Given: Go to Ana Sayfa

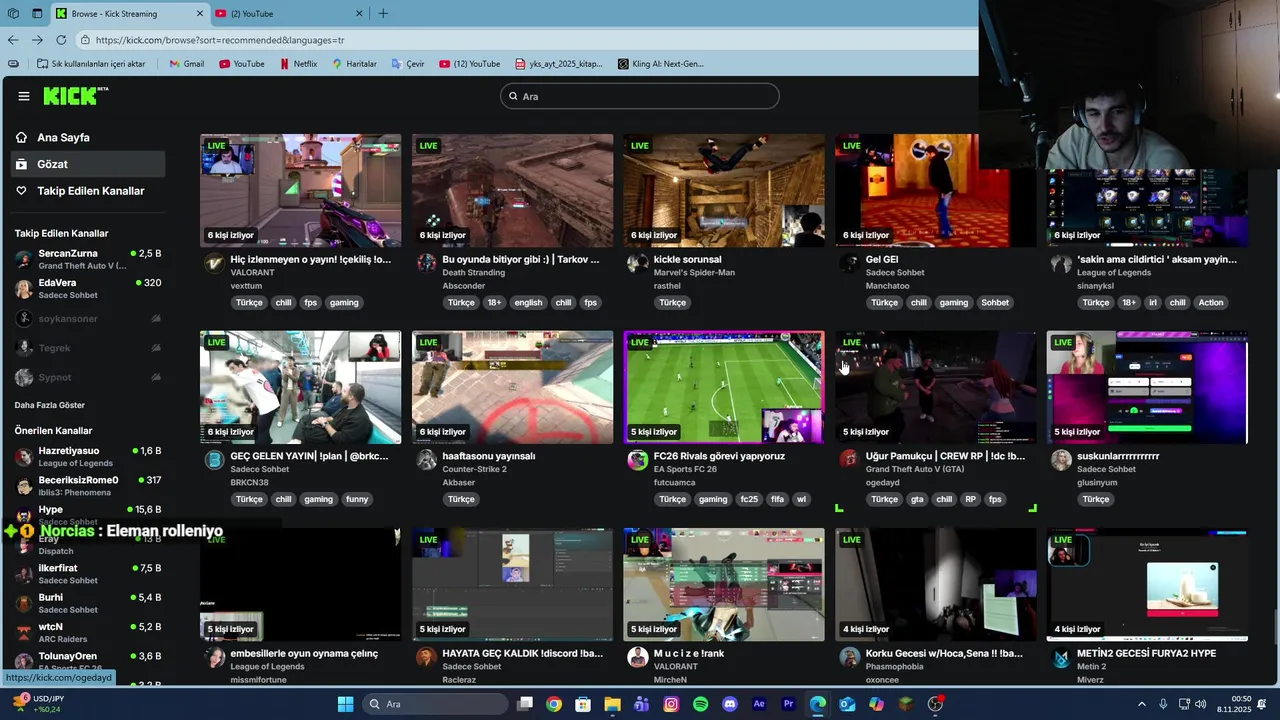Looking at the screenshot, I should 88,137.
